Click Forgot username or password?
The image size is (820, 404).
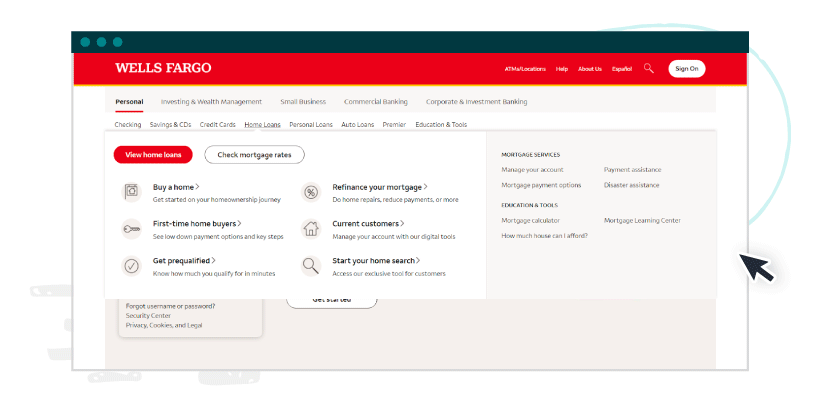click(x=170, y=306)
